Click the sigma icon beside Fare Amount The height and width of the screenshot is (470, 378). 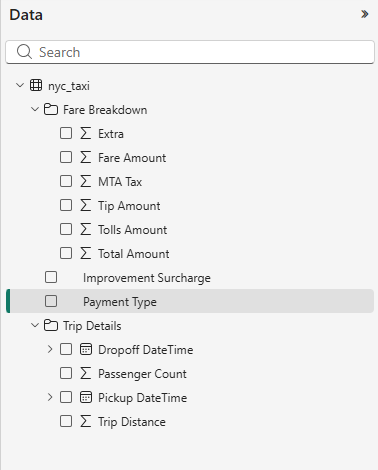pos(86,157)
